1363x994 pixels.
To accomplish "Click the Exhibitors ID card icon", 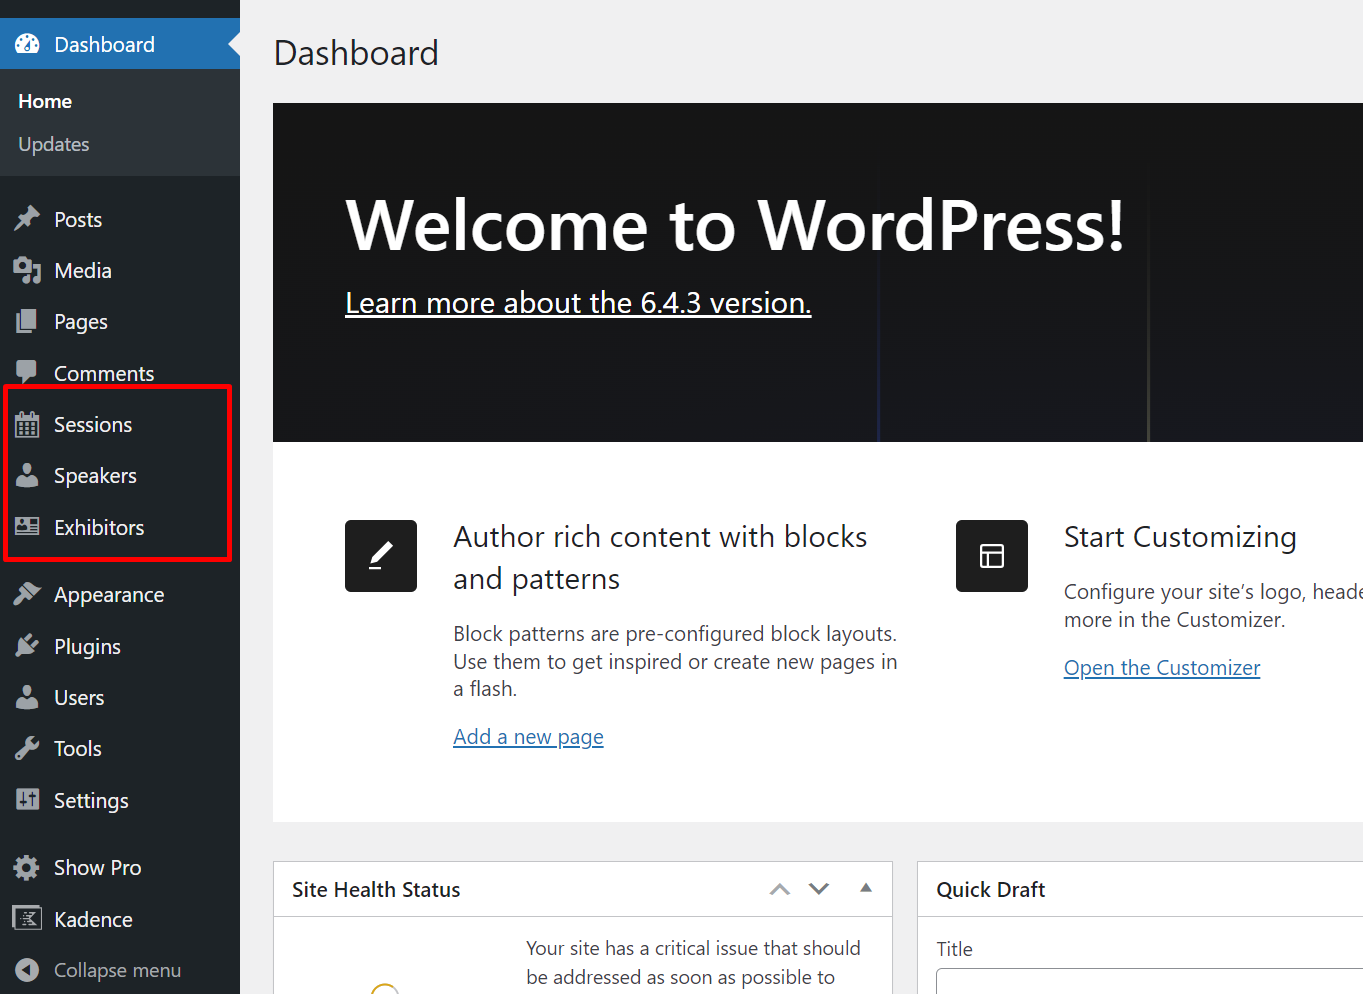I will [27, 527].
